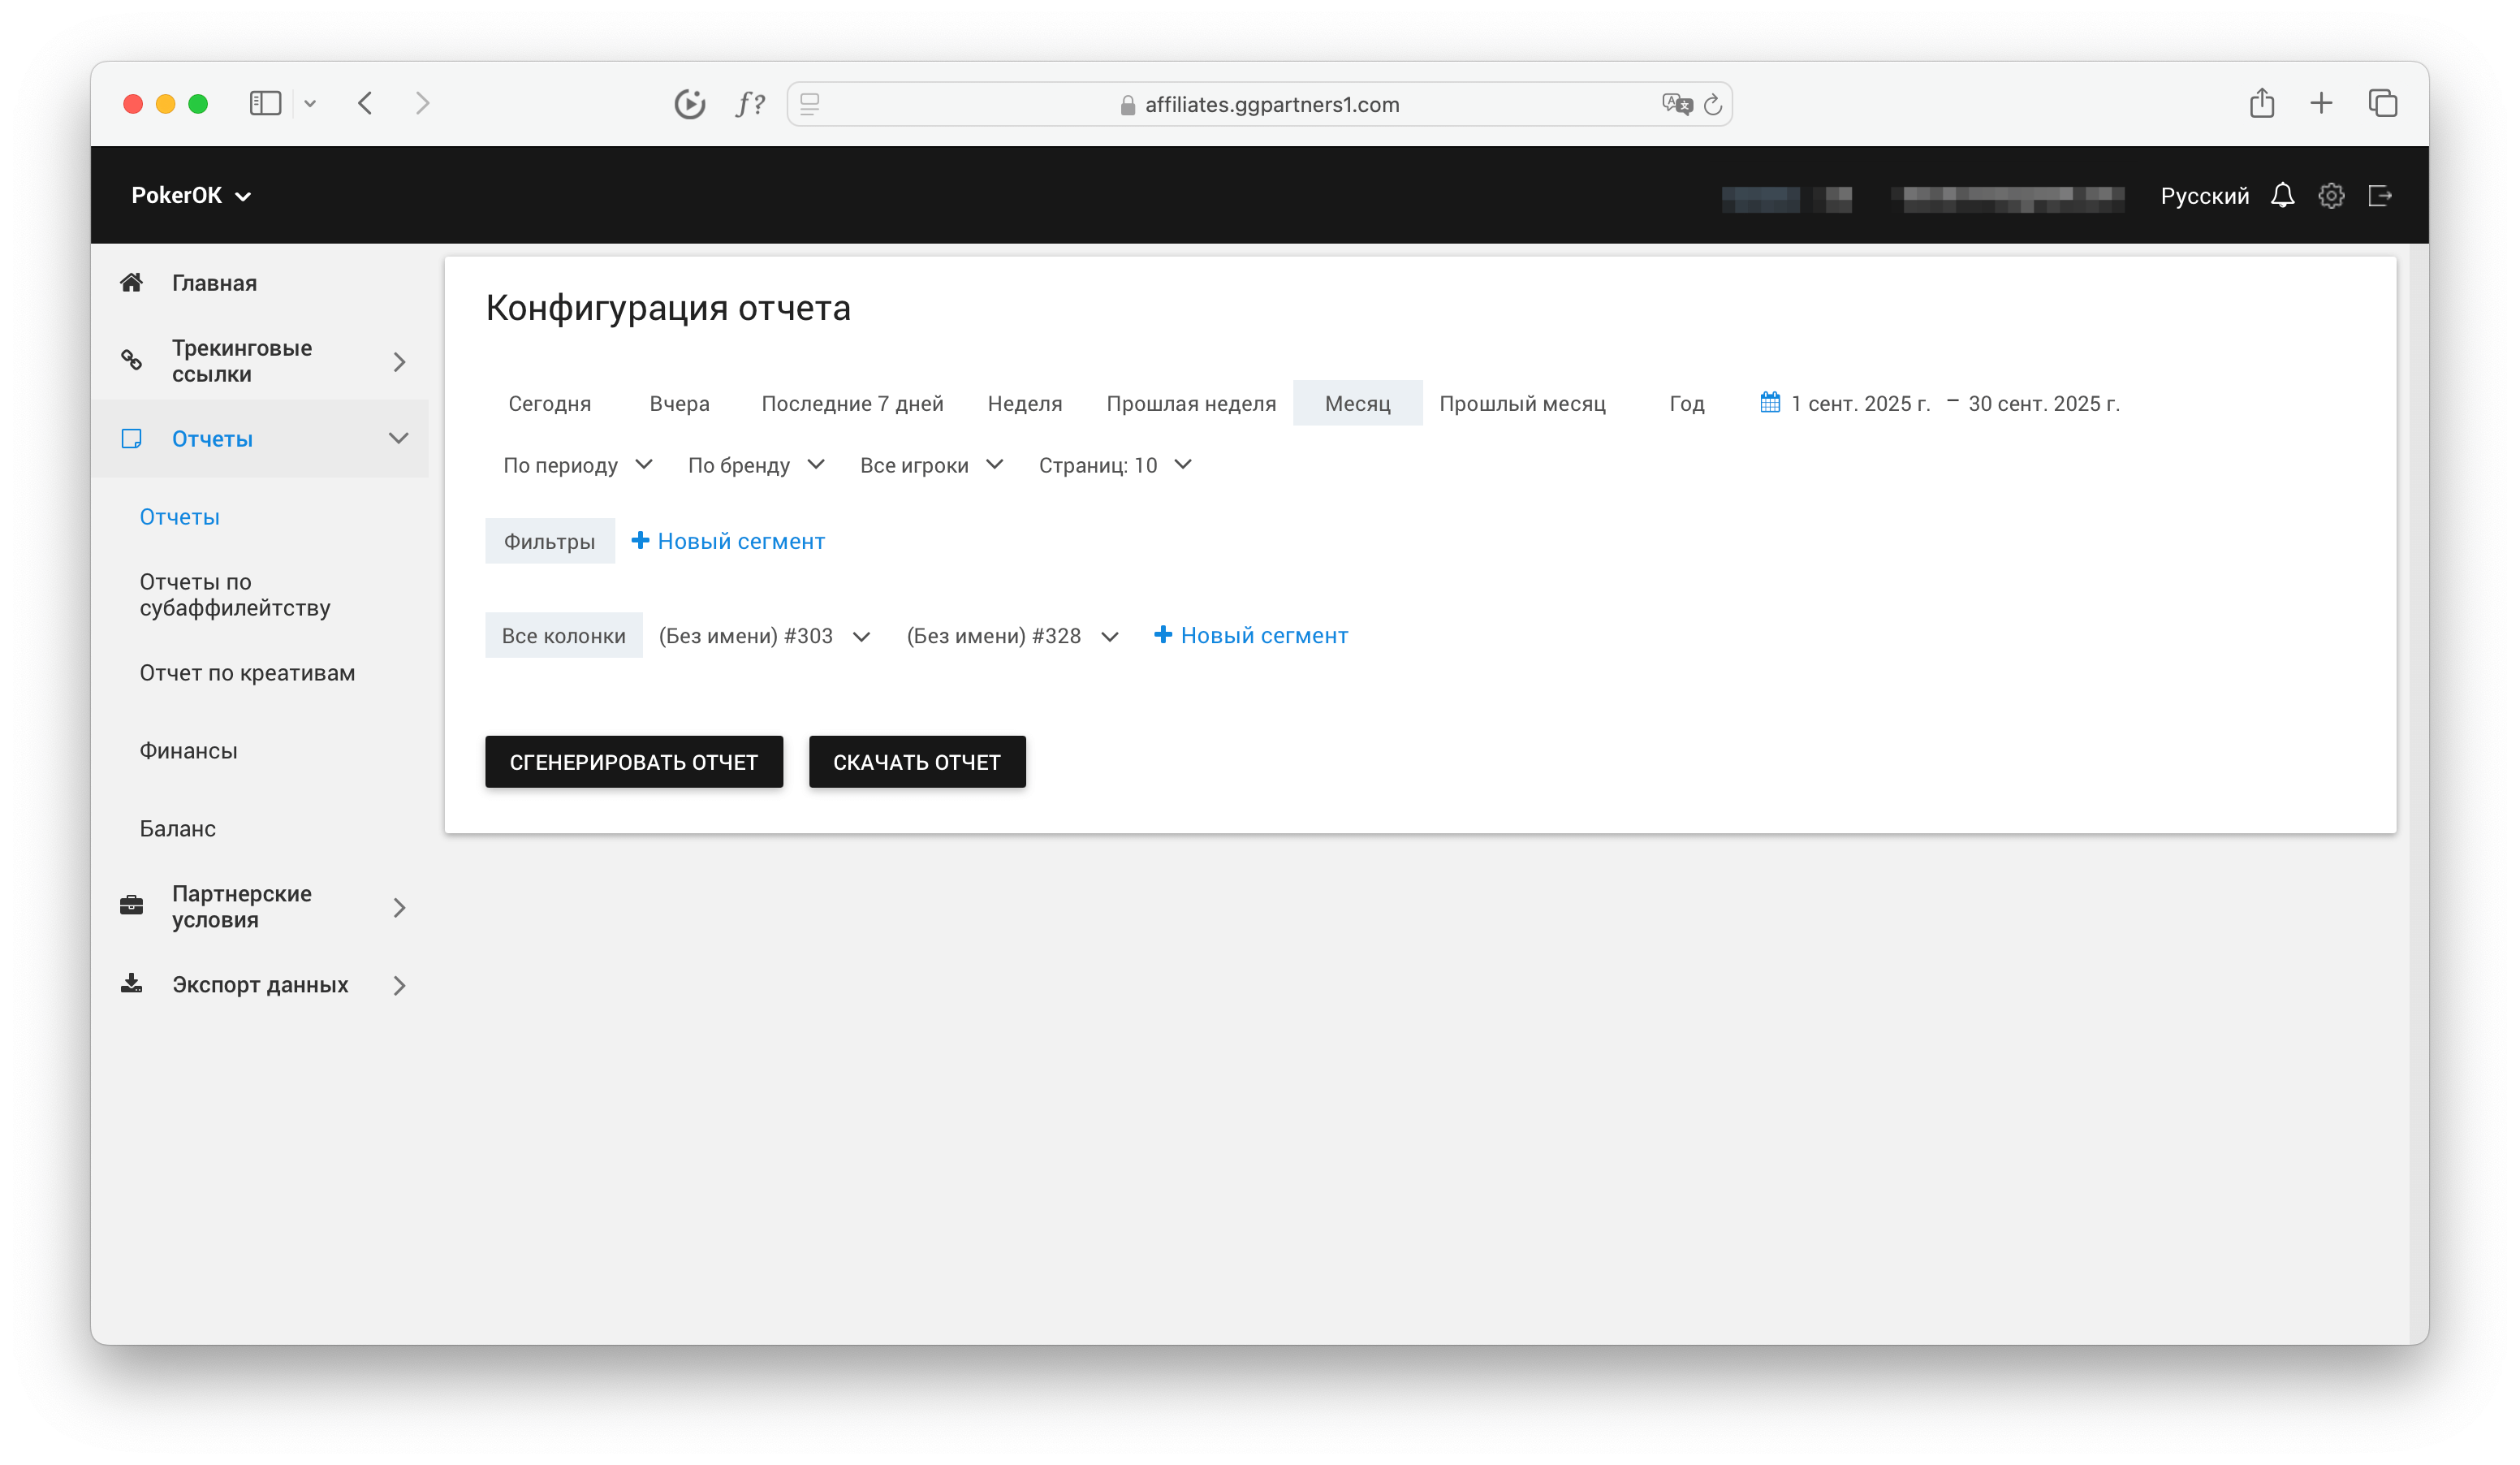The height and width of the screenshot is (1465, 2520).
Task: Click the Партнерские условия briefcase icon
Action: point(131,906)
